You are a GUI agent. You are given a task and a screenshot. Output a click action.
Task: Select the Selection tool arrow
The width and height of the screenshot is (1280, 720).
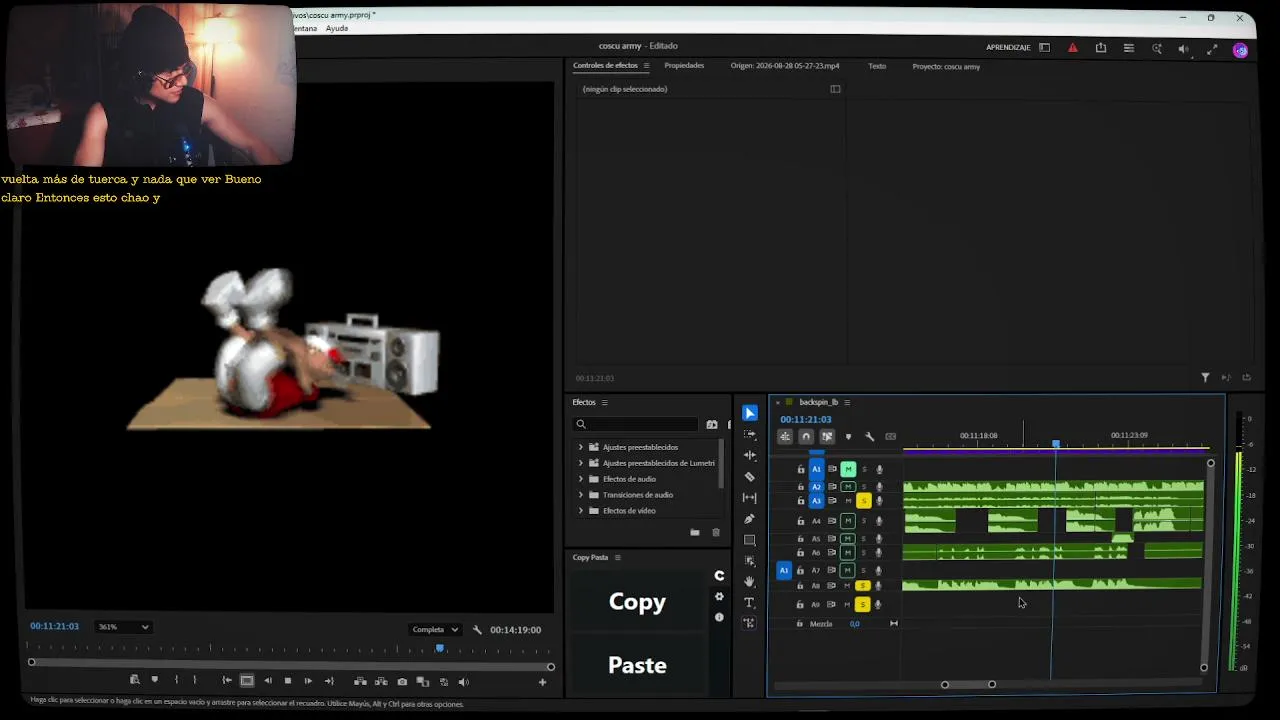point(750,413)
